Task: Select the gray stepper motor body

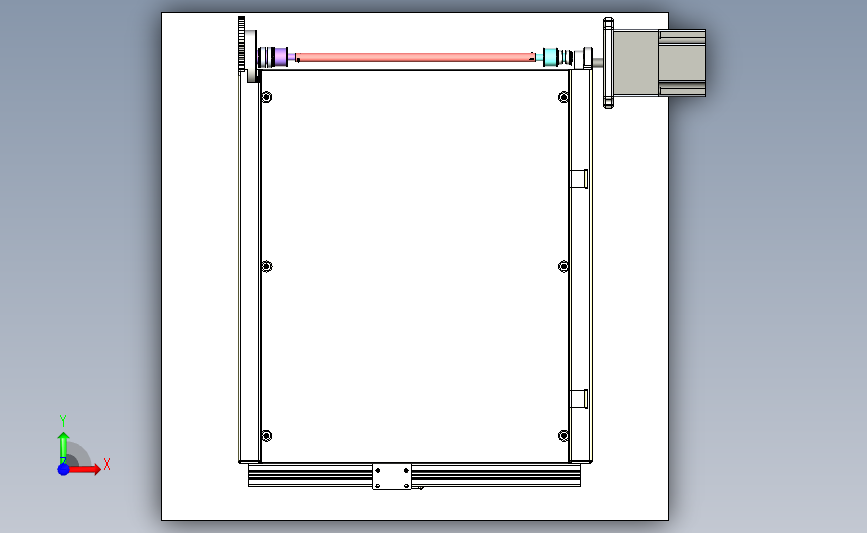Action: 659,63
